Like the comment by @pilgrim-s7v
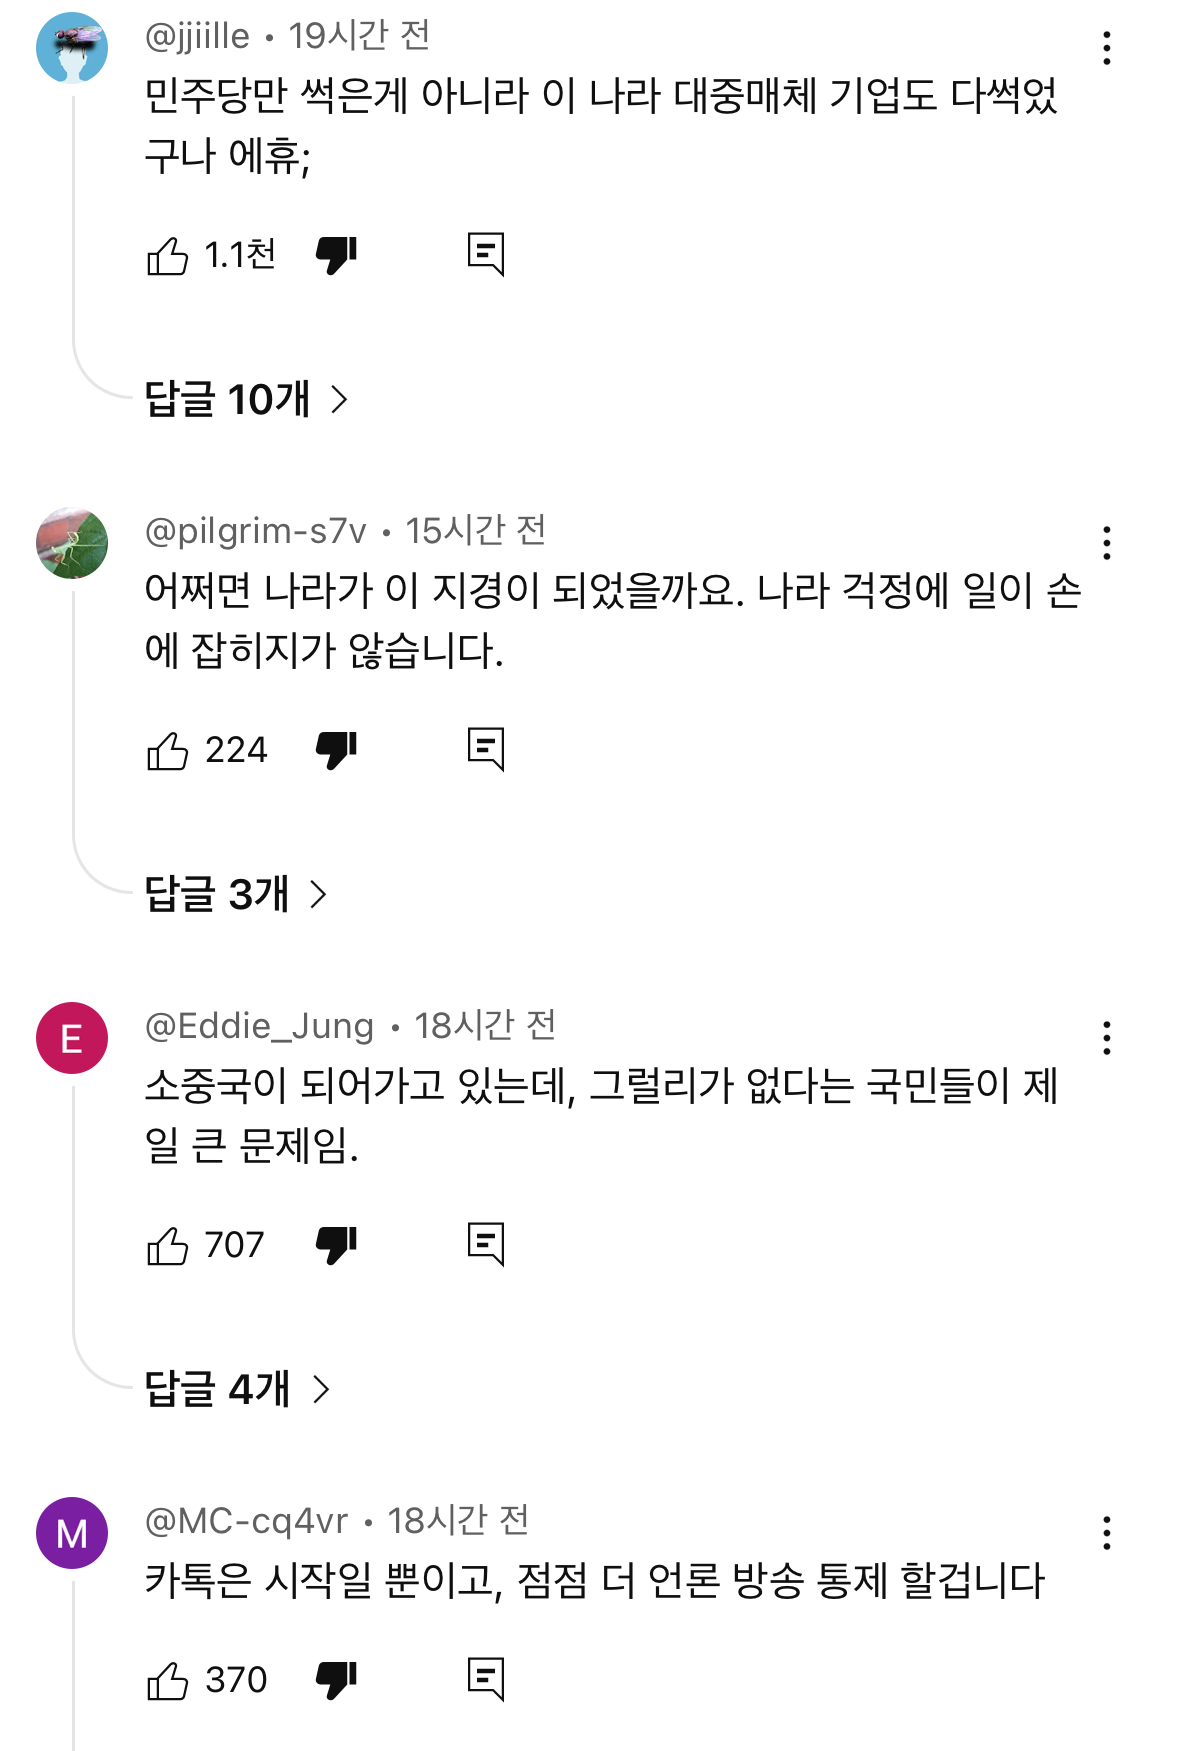The image size is (1179, 1751). (x=167, y=751)
